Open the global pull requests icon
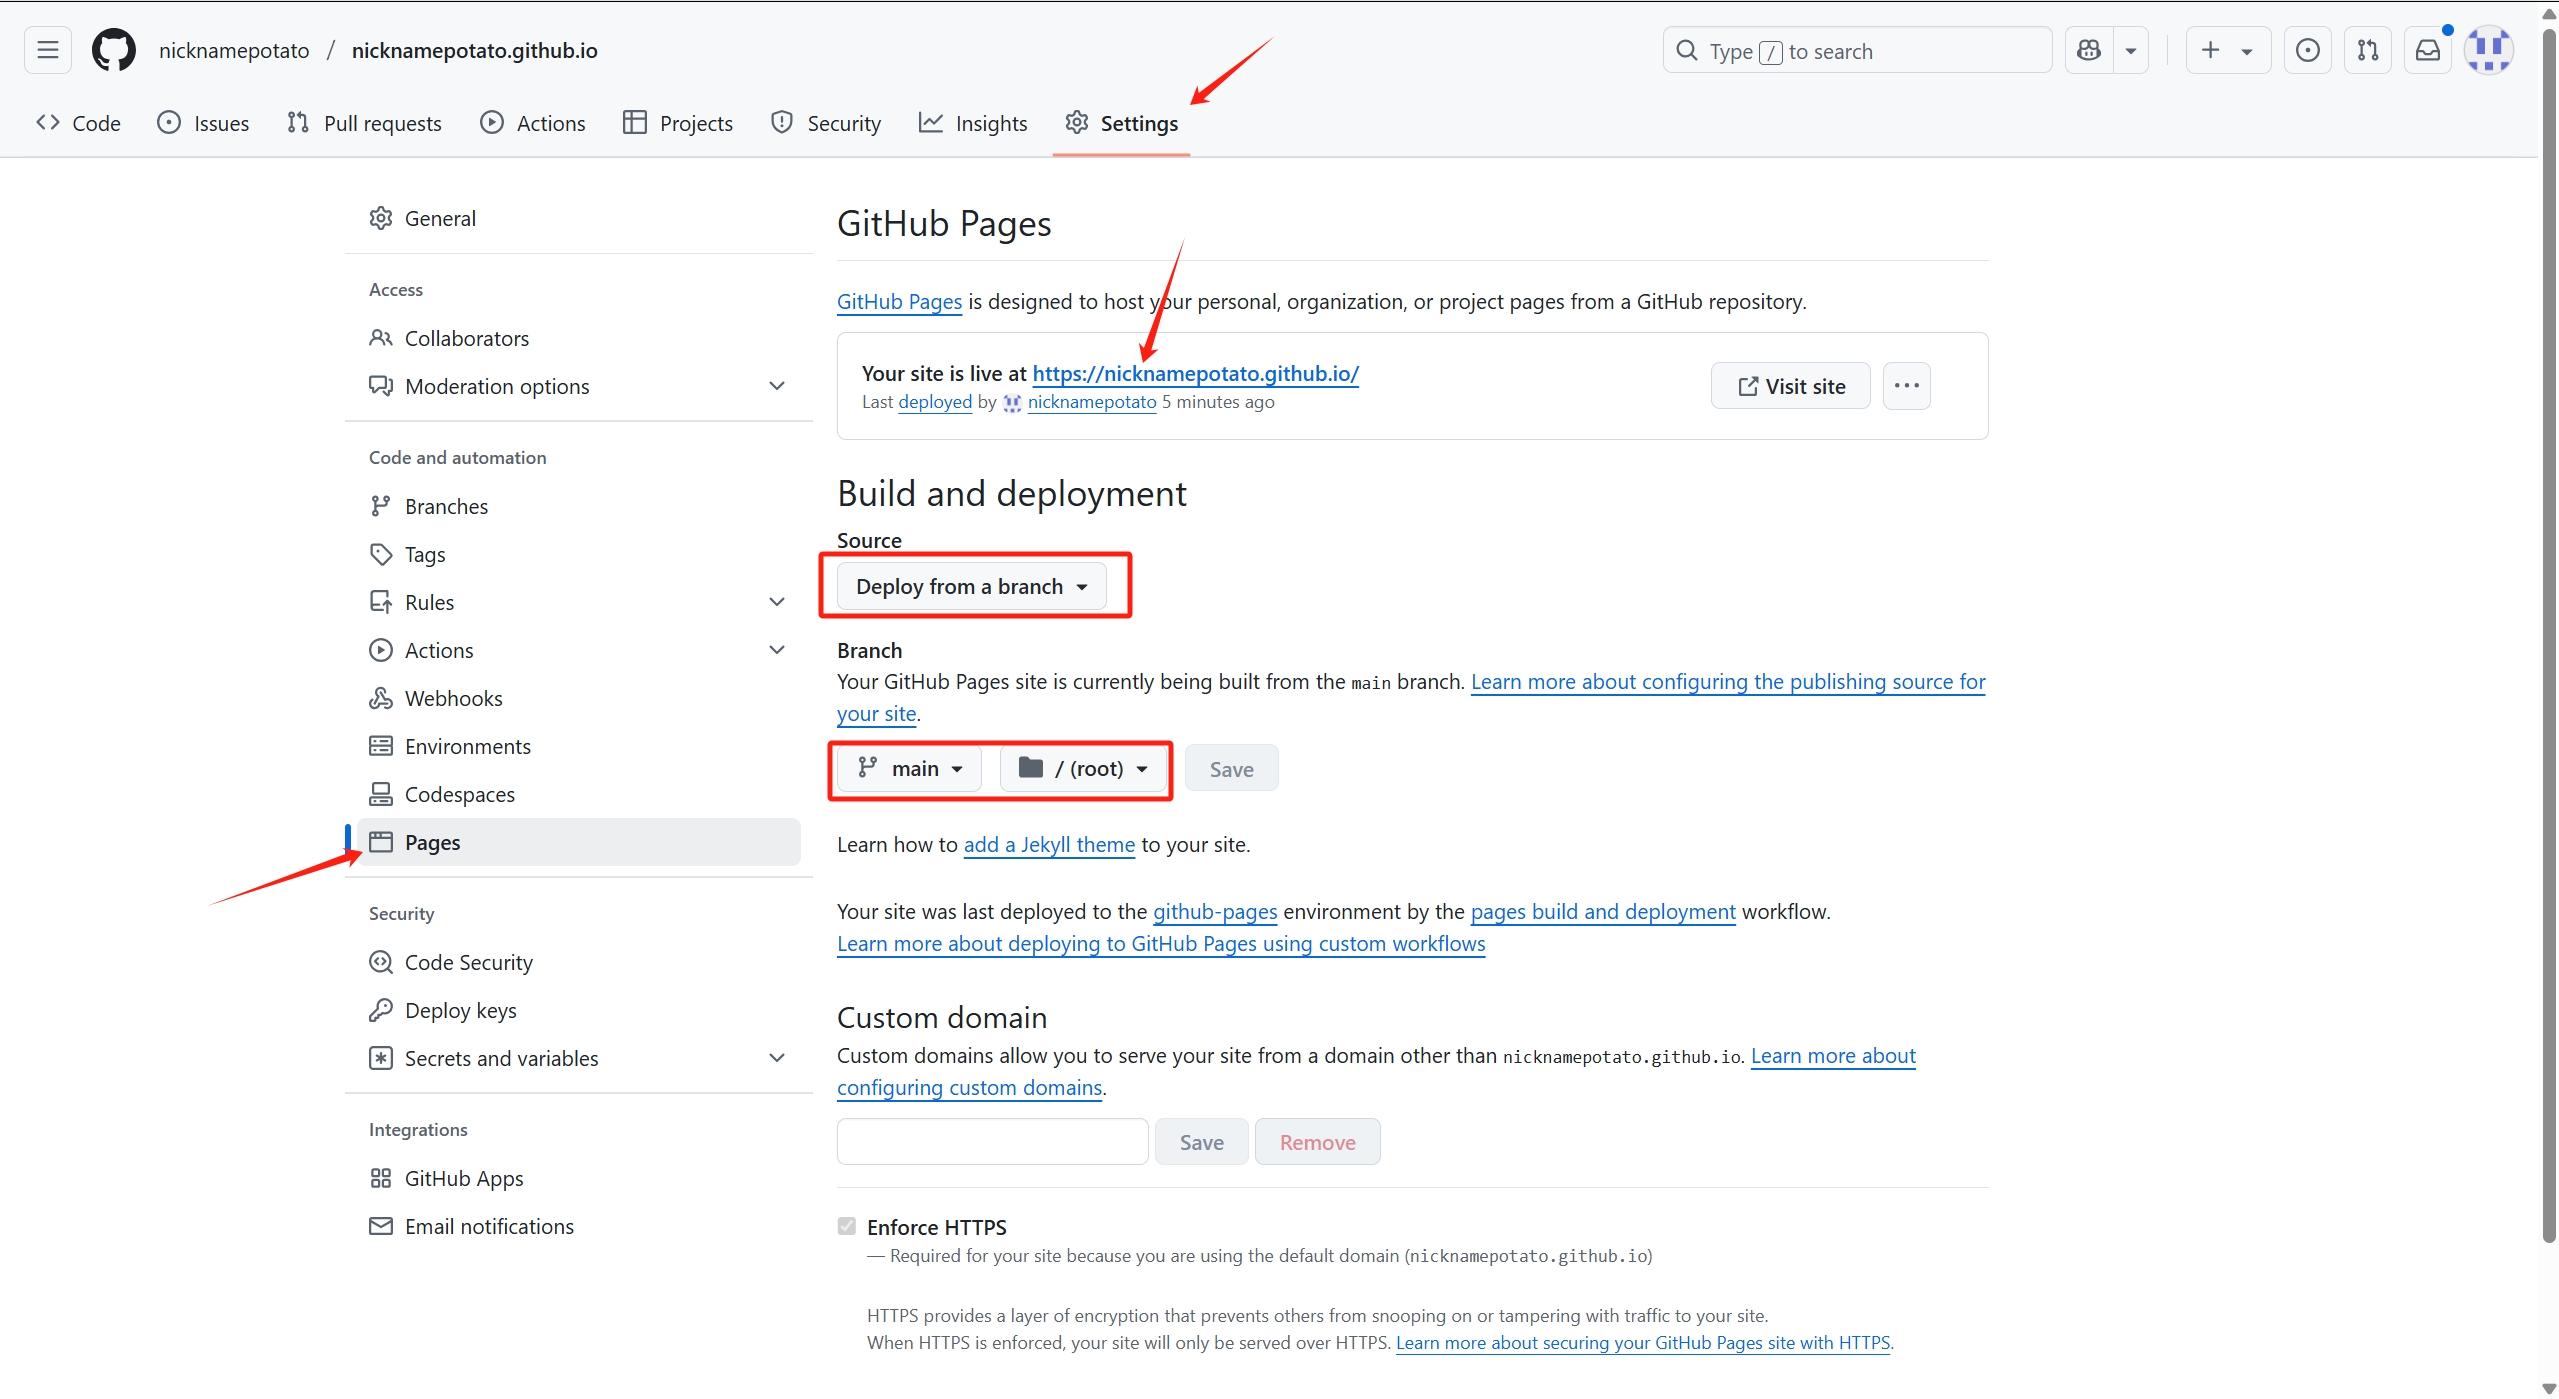Viewport: 2559px width, 1399px height. point(2367,50)
